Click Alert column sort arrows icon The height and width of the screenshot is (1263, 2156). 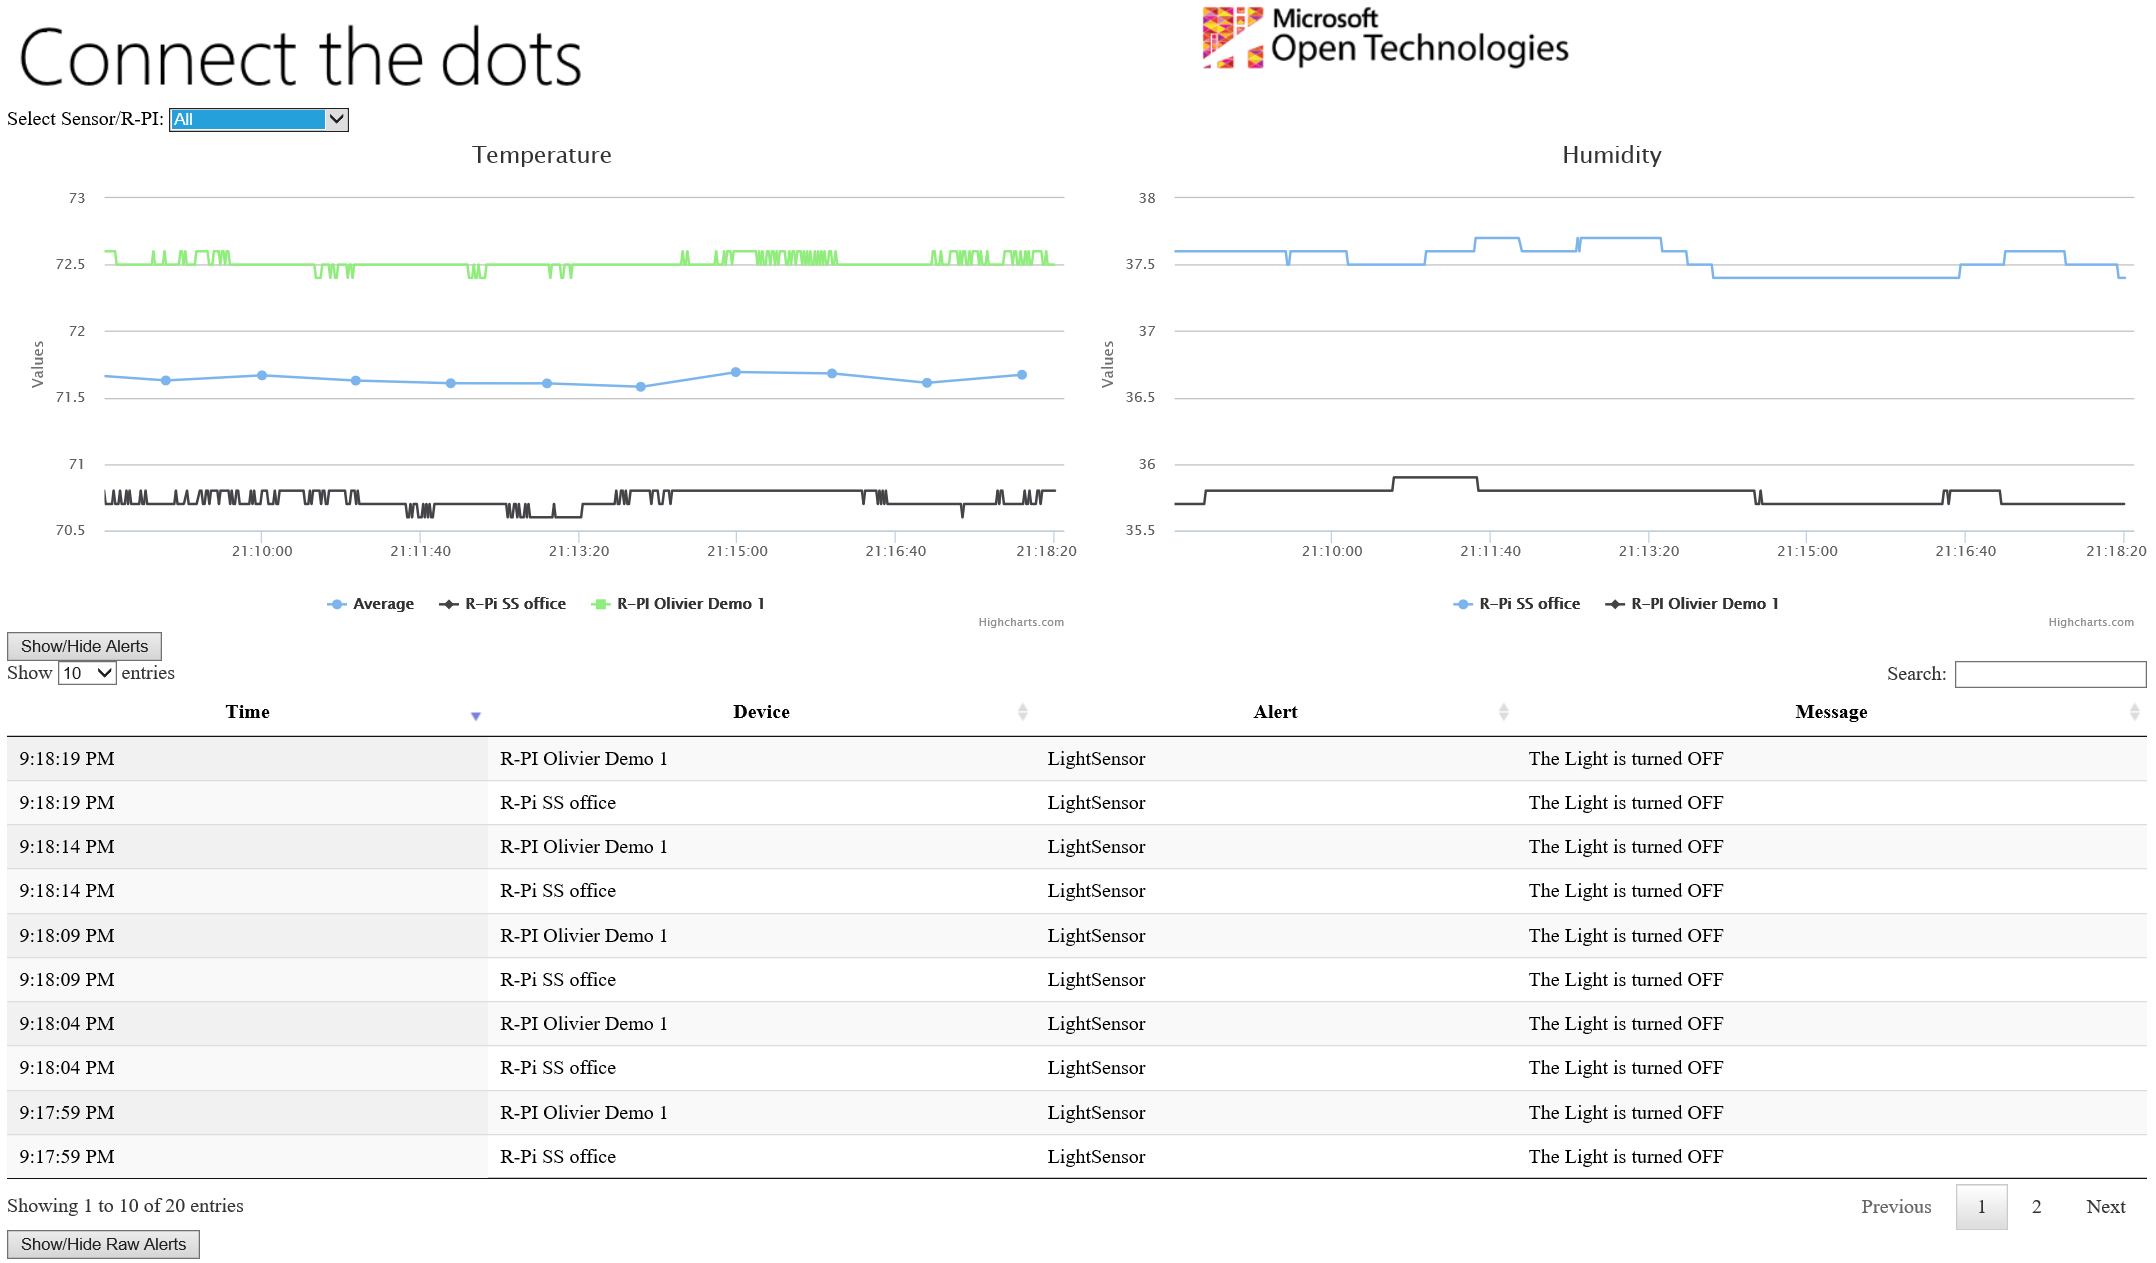coord(1503,712)
